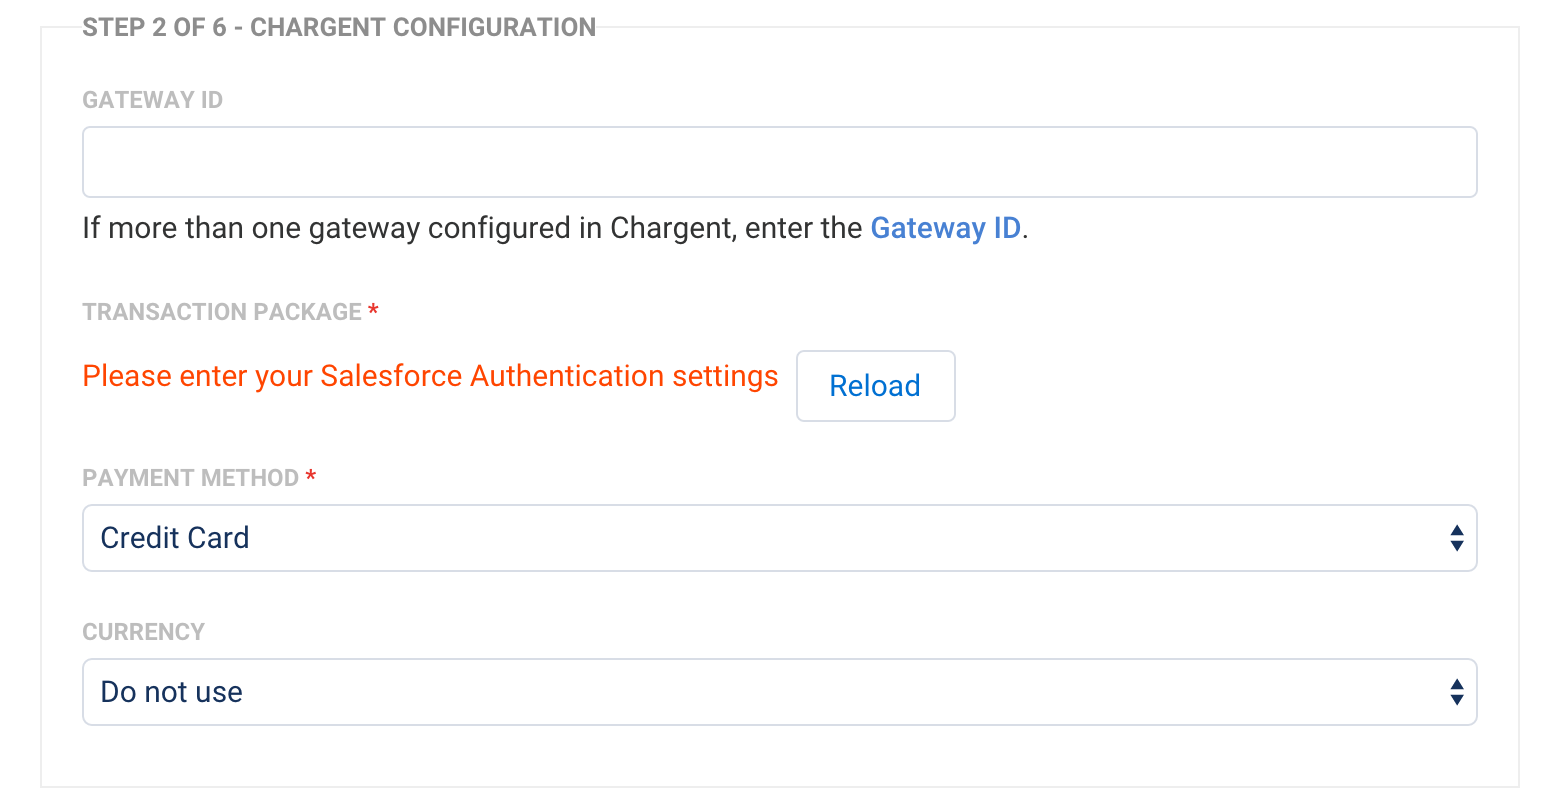Click the "Step 2 of 6" heading text
The width and height of the screenshot is (1550, 808).
point(155,27)
